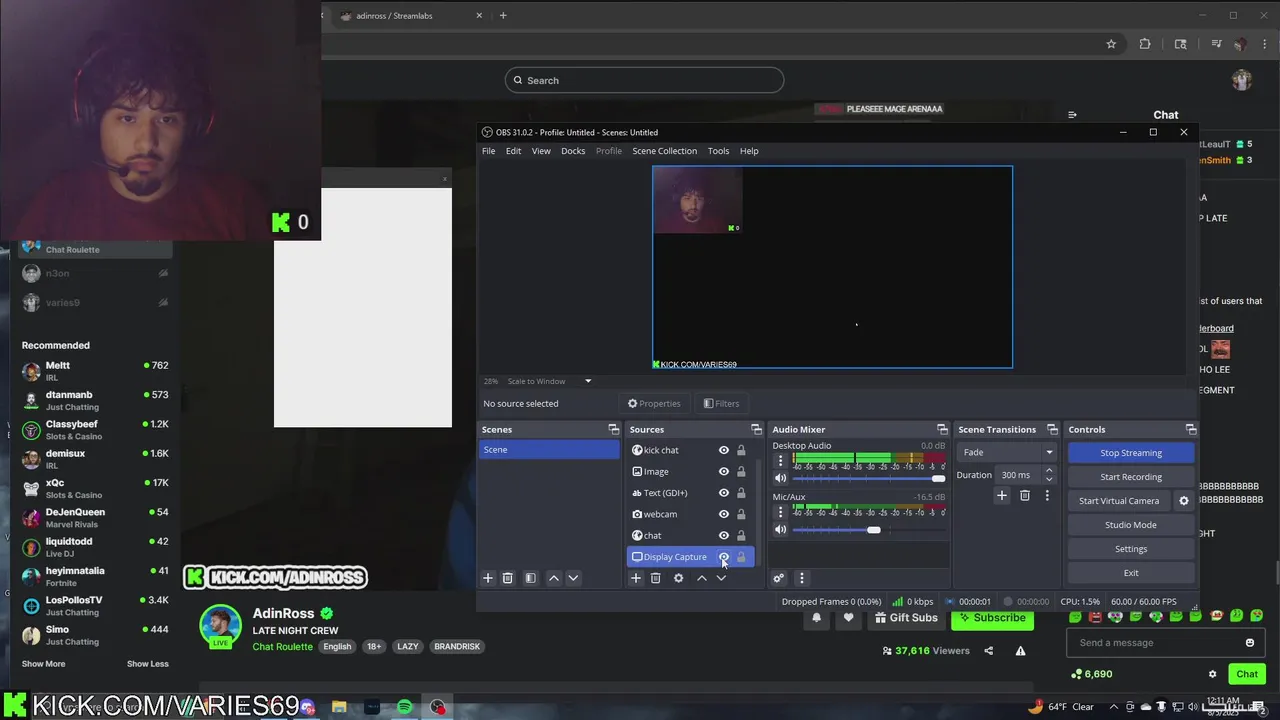The width and height of the screenshot is (1280, 720).
Task: Open OBS icon in the taskbar
Action: (437, 707)
